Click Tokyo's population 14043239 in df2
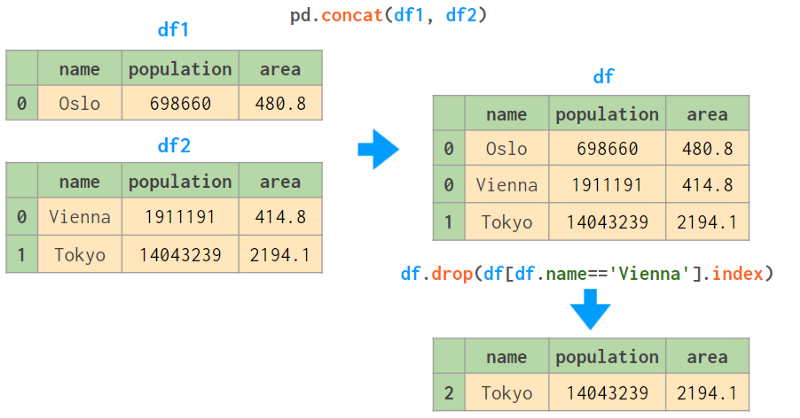 [x=180, y=254]
